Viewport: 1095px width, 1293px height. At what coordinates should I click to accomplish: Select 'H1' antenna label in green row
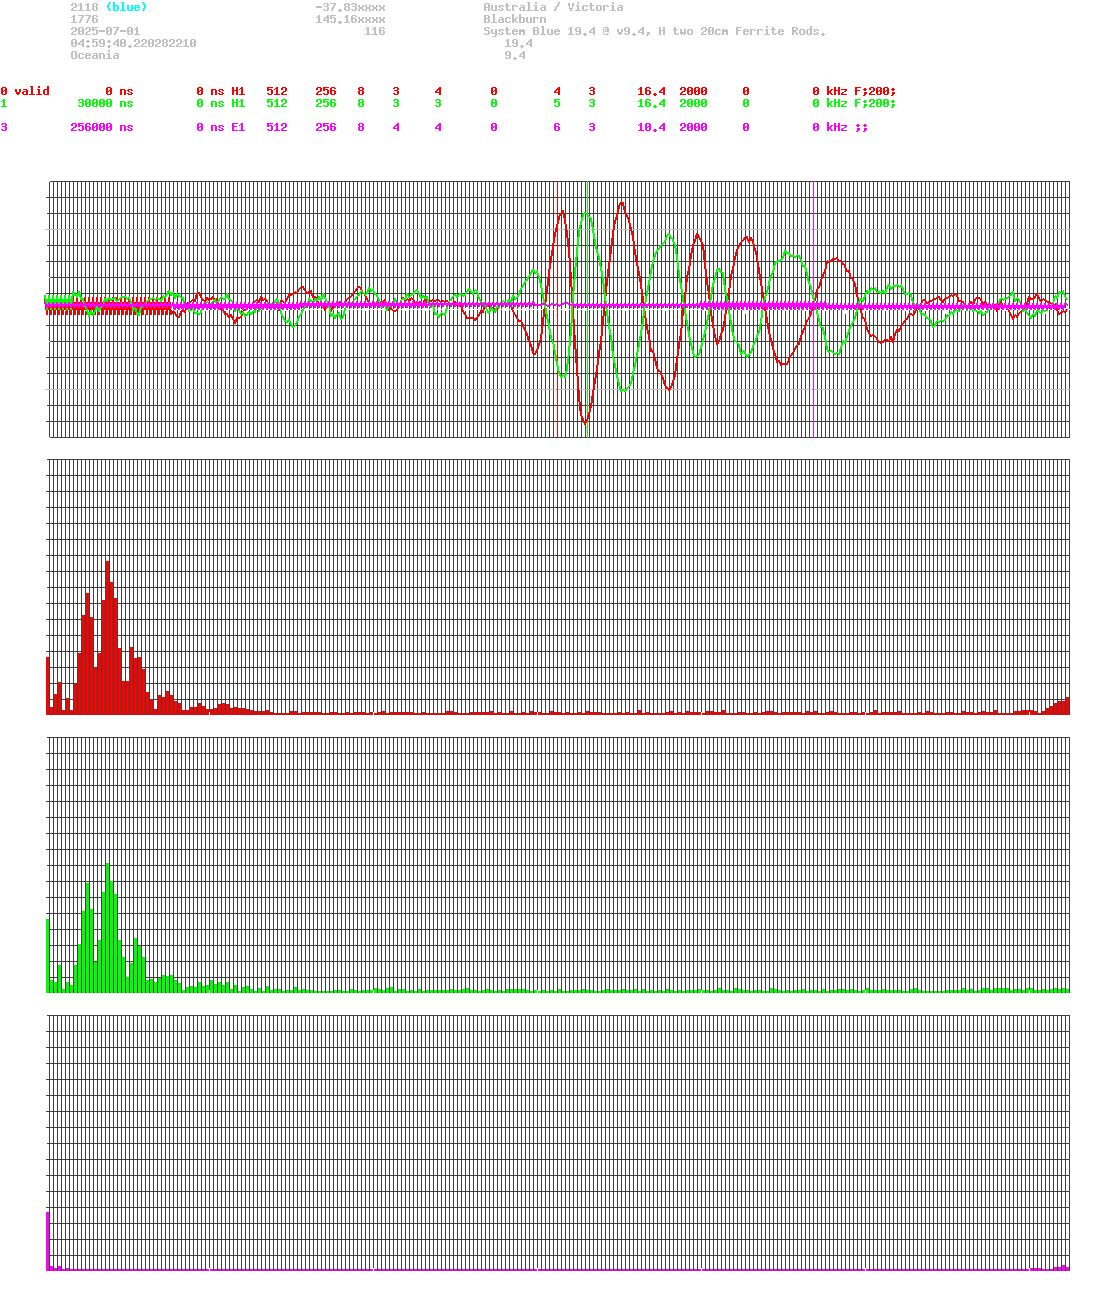[x=238, y=103]
